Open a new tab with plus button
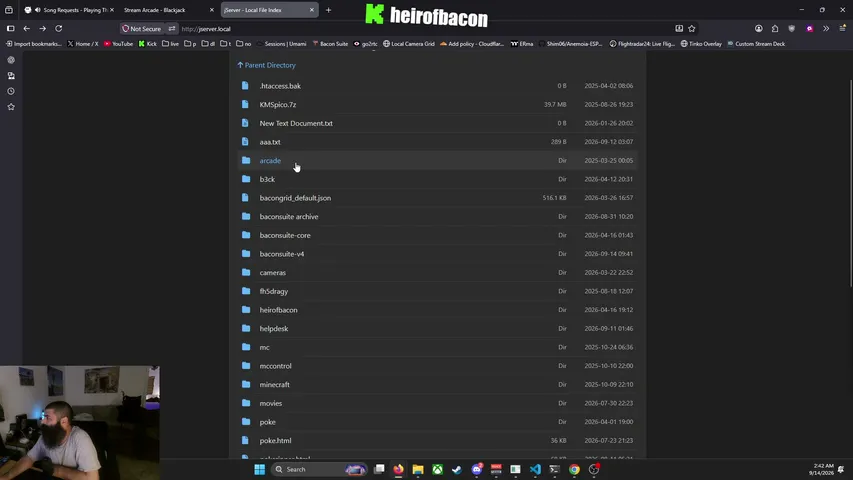This screenshot has width=853, height=480. [x=329, y=10]
